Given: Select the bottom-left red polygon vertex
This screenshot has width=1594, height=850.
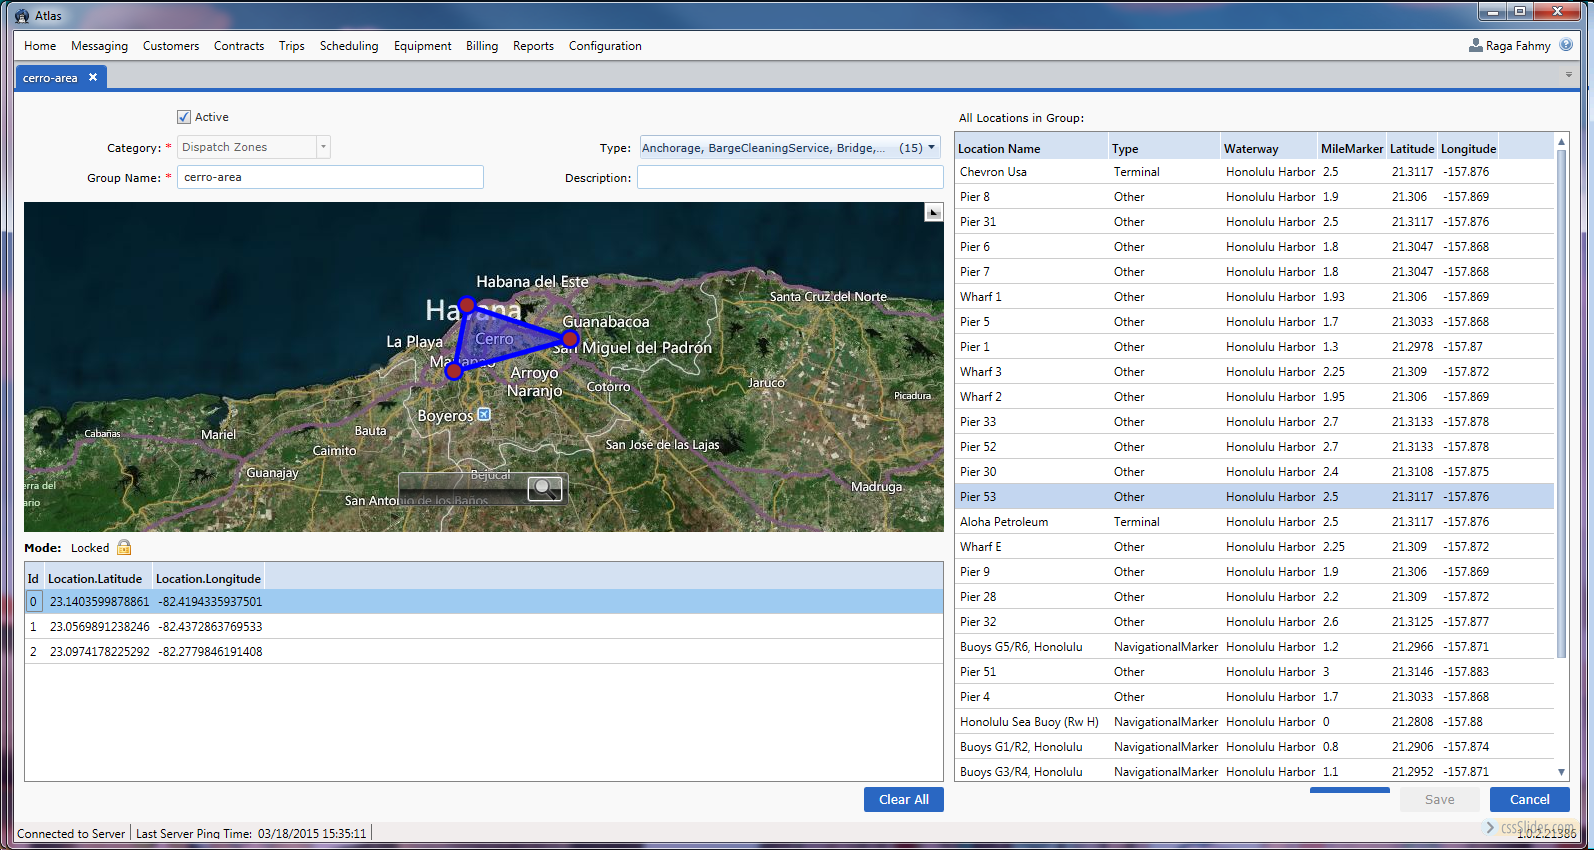Looking at the screenshot, I should point(453,371).
